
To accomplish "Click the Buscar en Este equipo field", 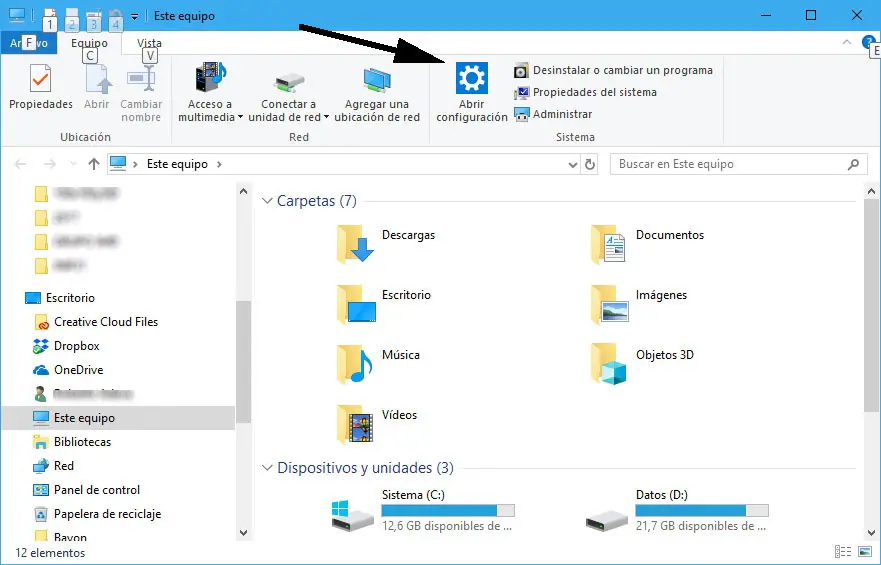I will point(738,164).
